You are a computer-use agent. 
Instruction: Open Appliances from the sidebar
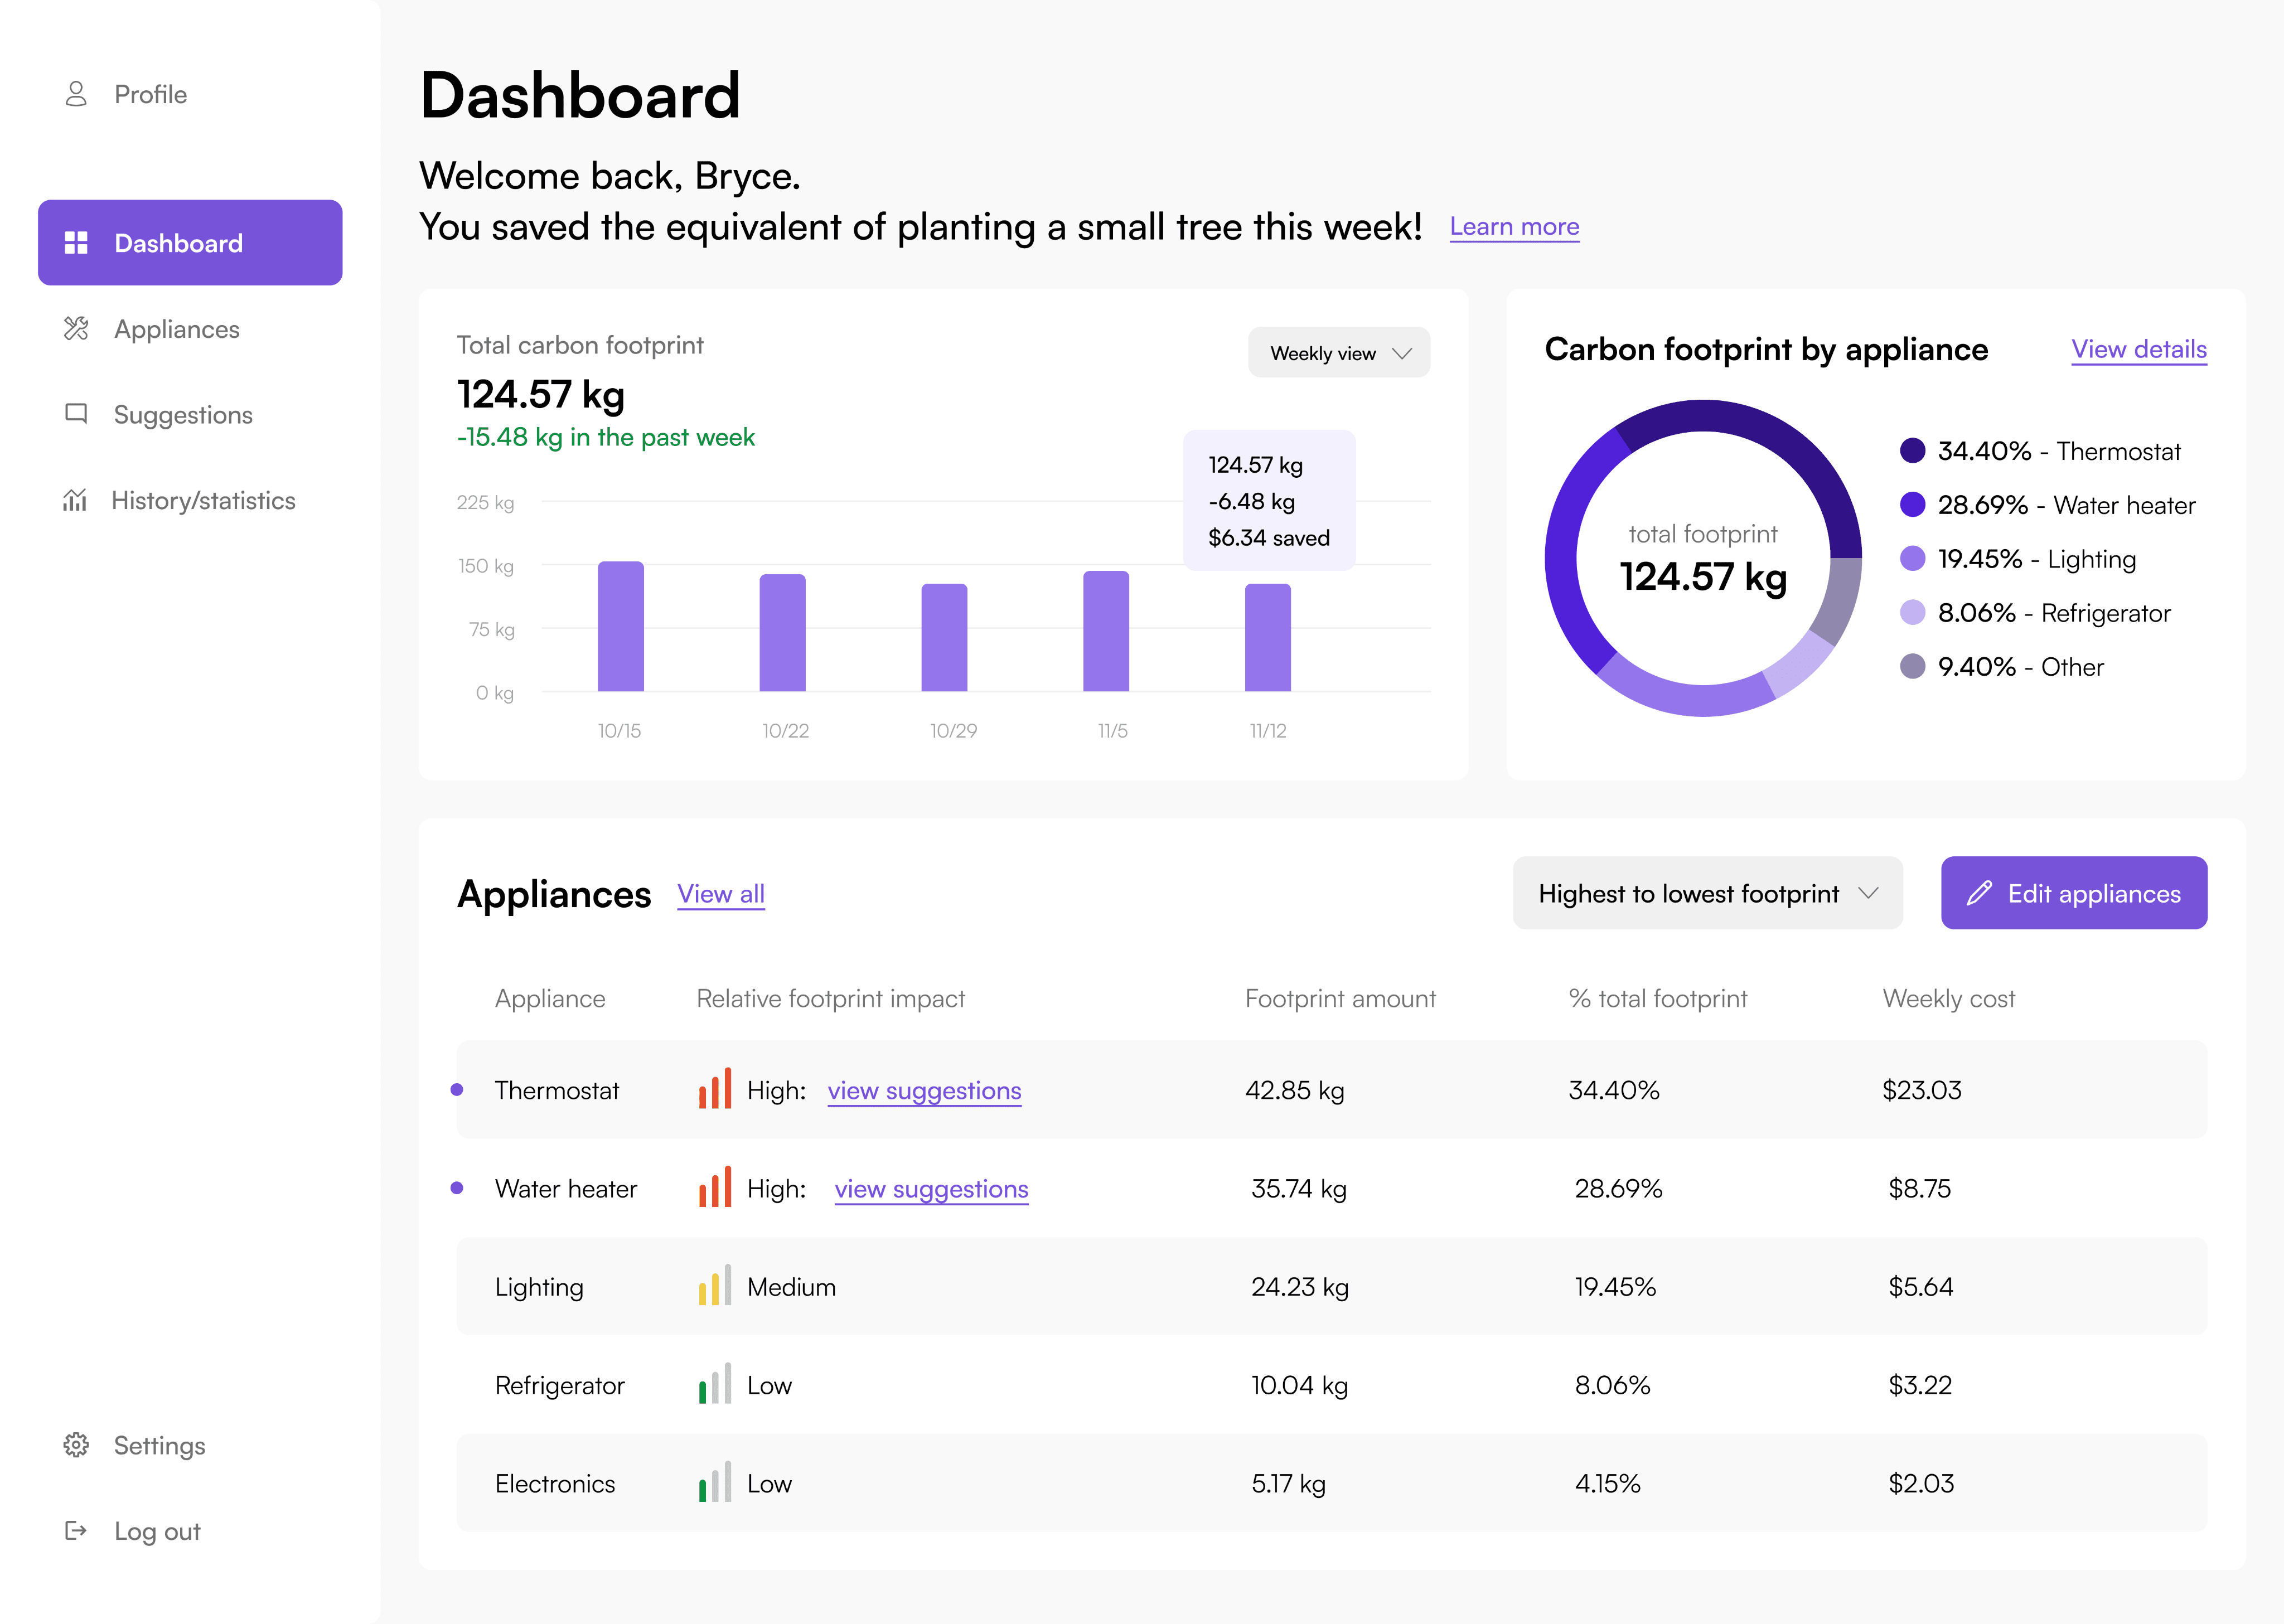pyautogui.click(x=152, y=329)
